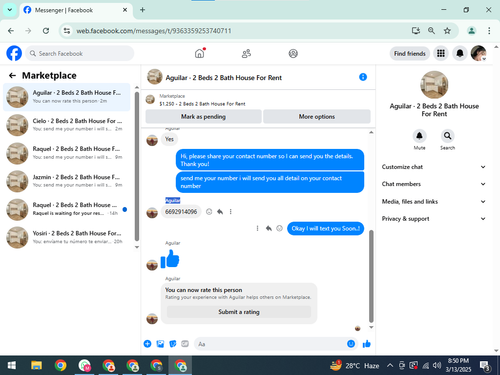Bookmark this page with the star icon
The image size is (500, 375).
[447, 31]
